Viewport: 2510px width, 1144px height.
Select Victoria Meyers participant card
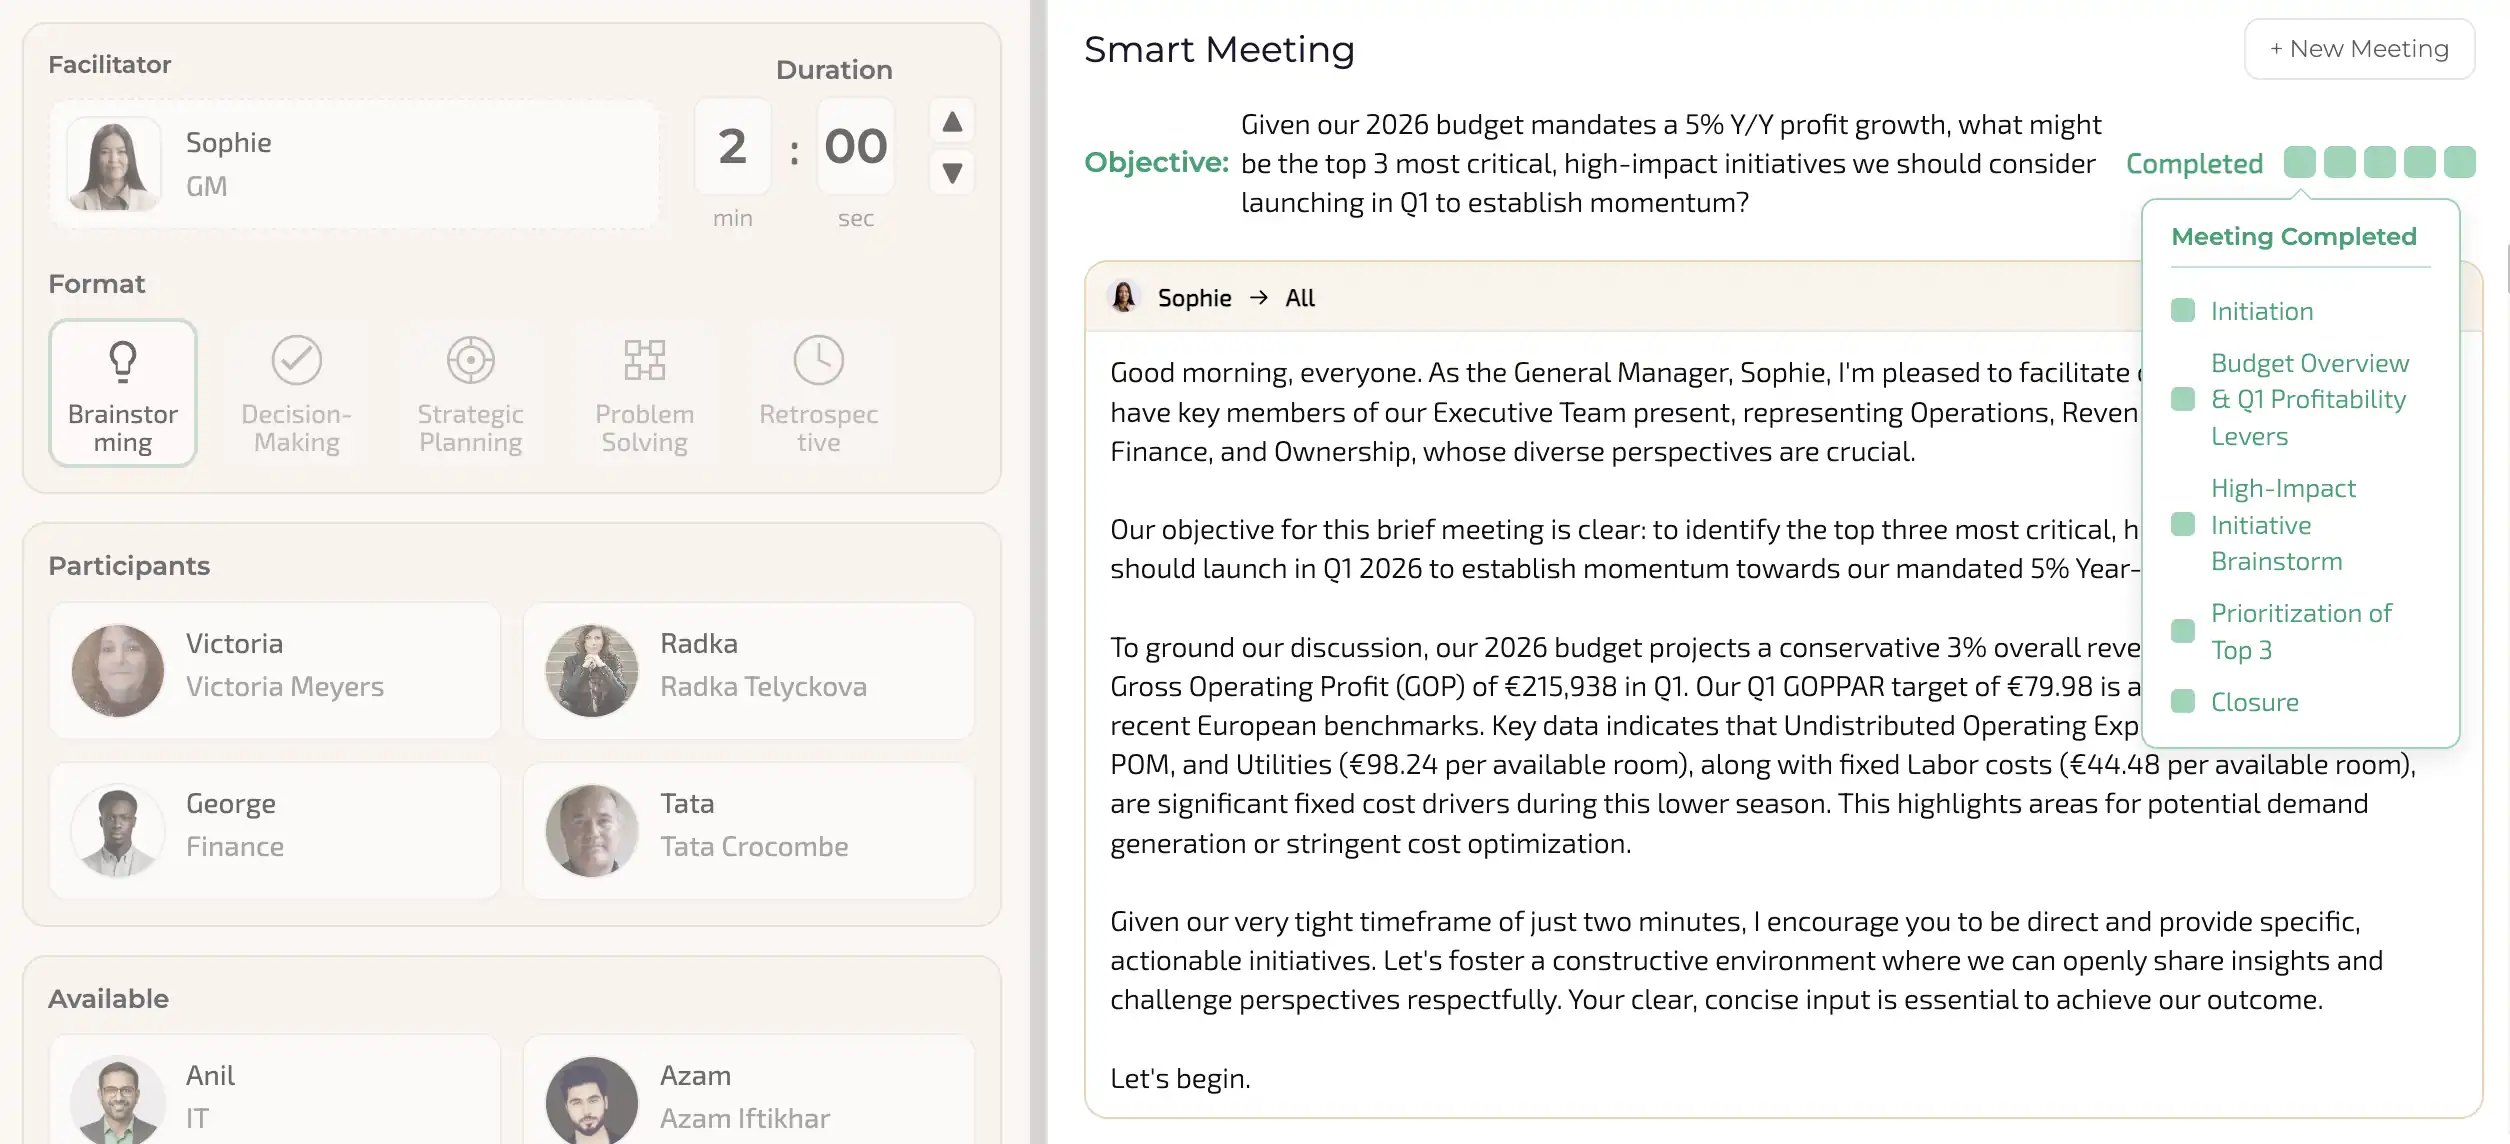(x=275, y=670)
